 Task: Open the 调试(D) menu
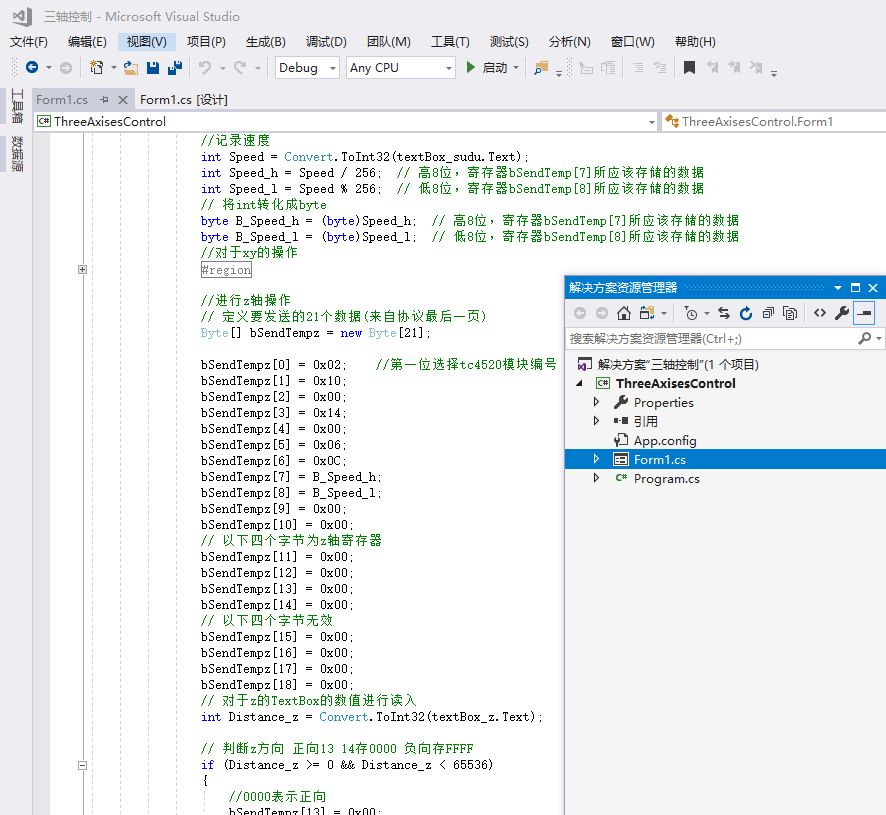[326, 42]
